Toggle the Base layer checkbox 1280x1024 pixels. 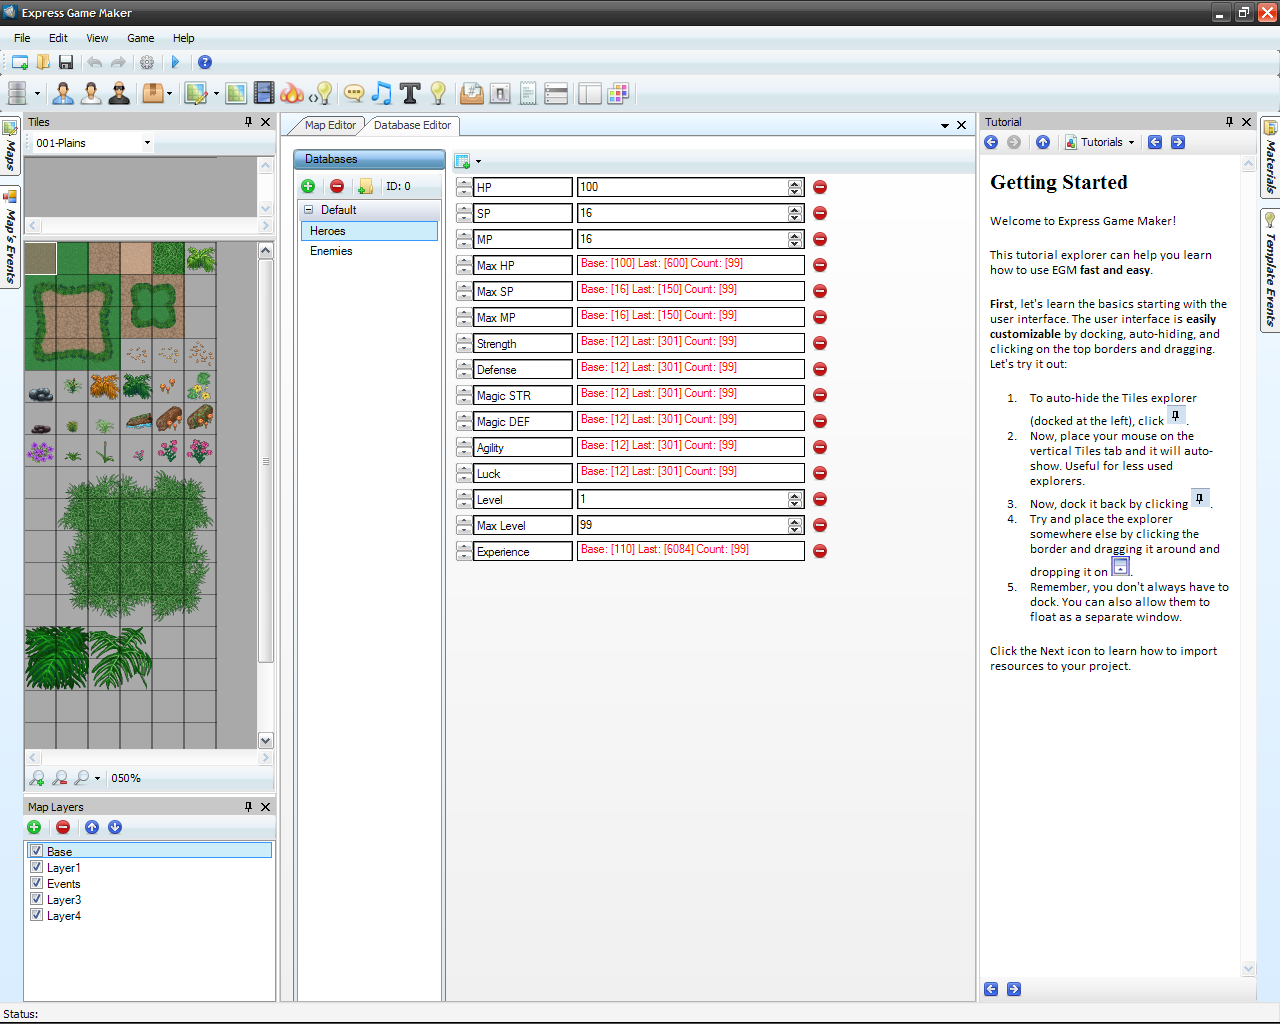(36, 851)
